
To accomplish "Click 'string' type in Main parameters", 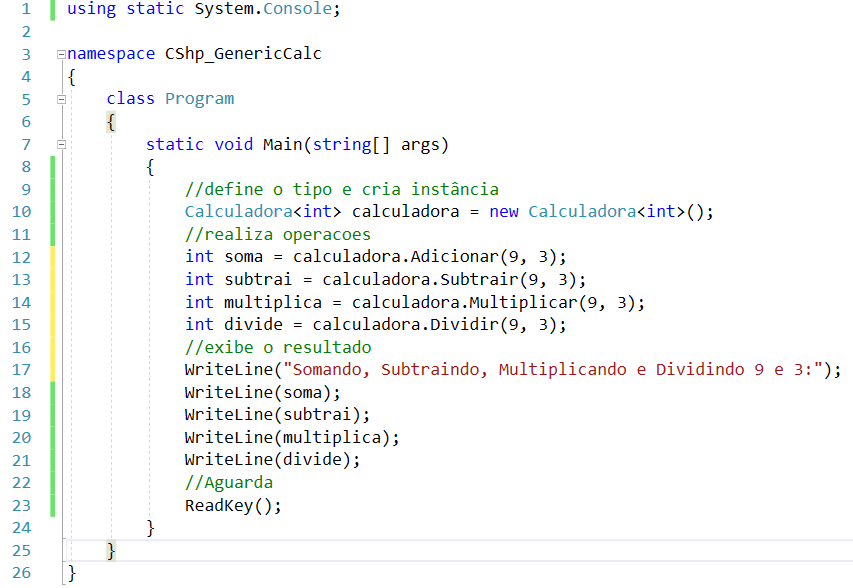I will 342,144.
